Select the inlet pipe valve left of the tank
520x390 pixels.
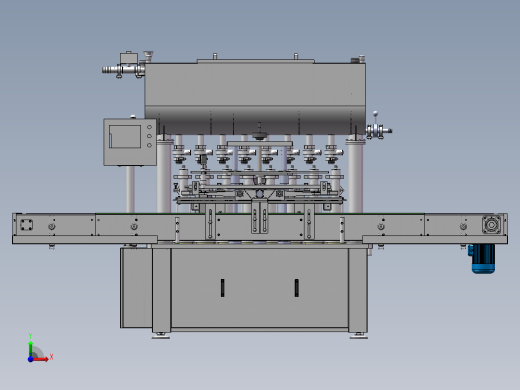tap(123, 66)
